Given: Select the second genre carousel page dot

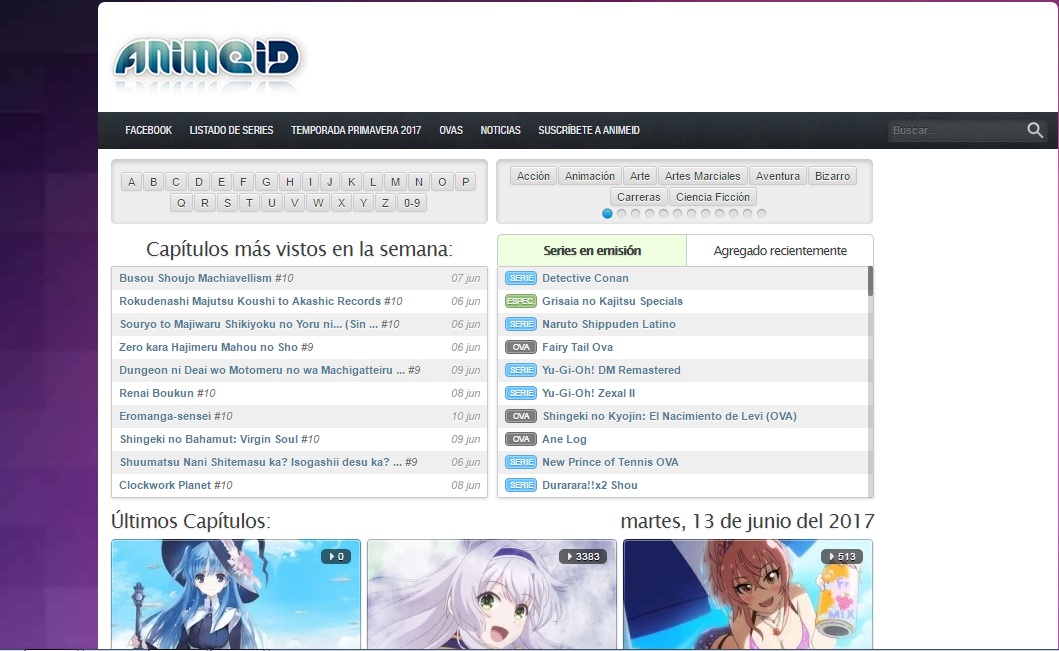Looking at the screenshot, I should [621, 213].
